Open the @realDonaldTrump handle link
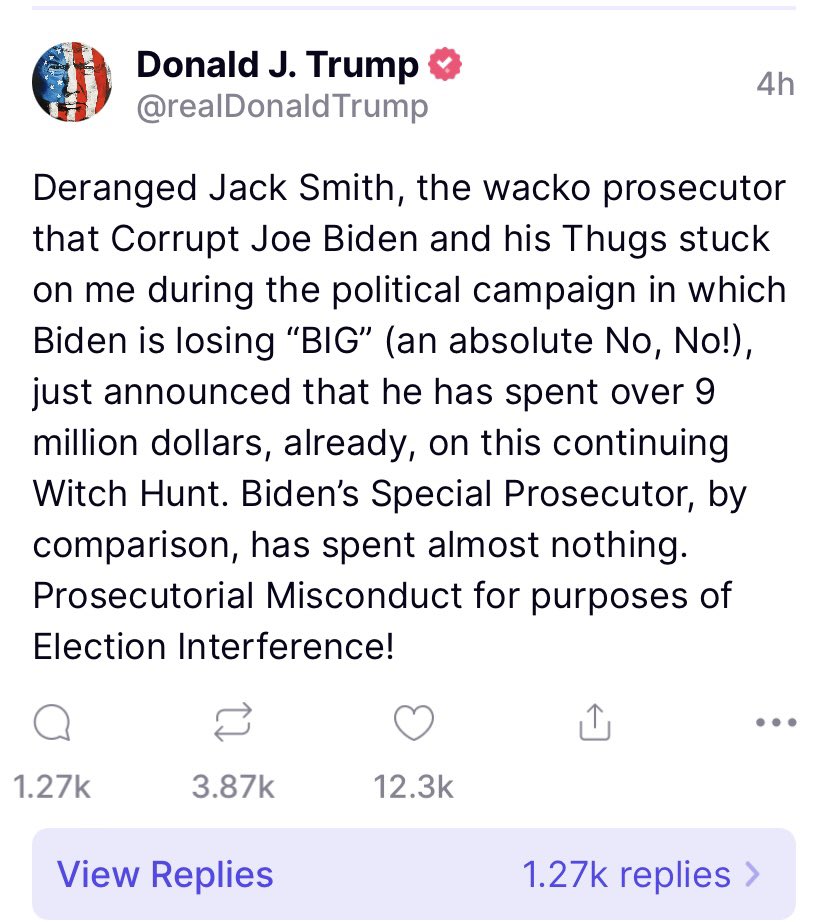 click(281, 106)
